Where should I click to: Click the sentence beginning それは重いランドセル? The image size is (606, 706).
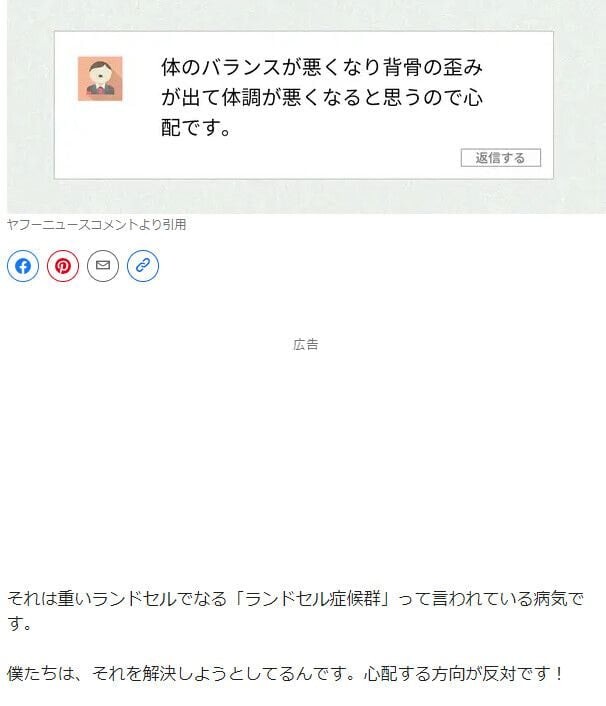(x=295, y=611)
